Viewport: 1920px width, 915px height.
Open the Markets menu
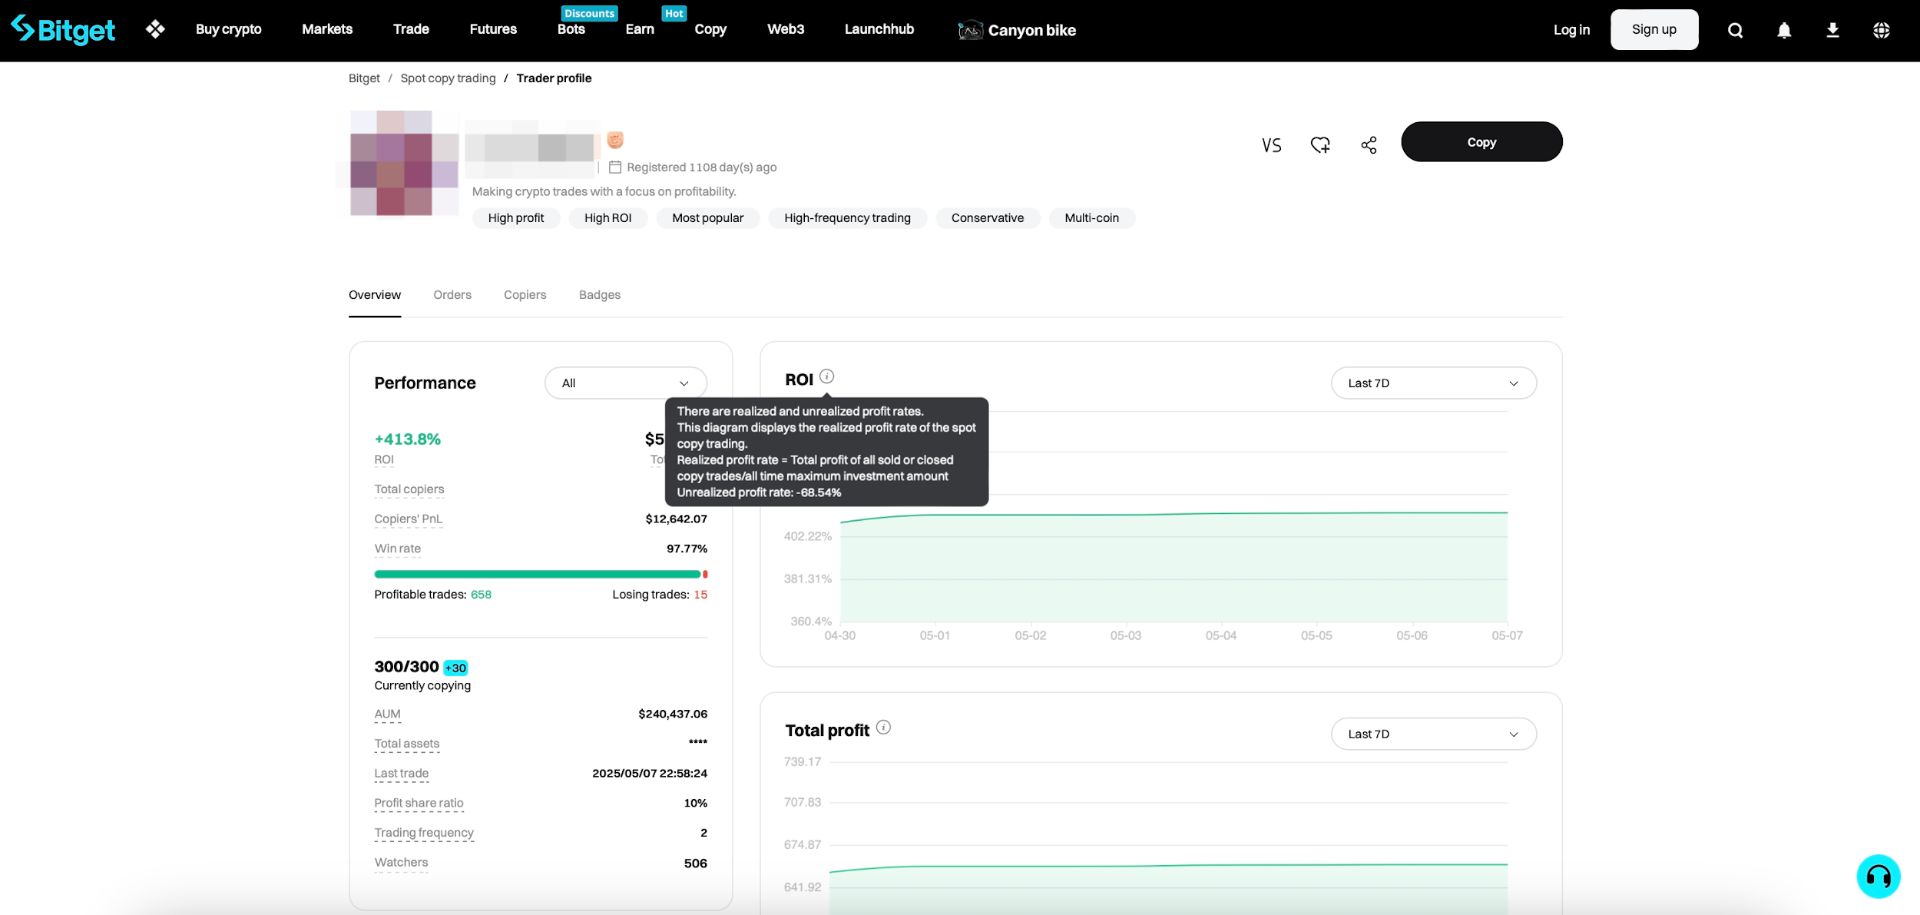pyautogui.click(x=327, y=30)
